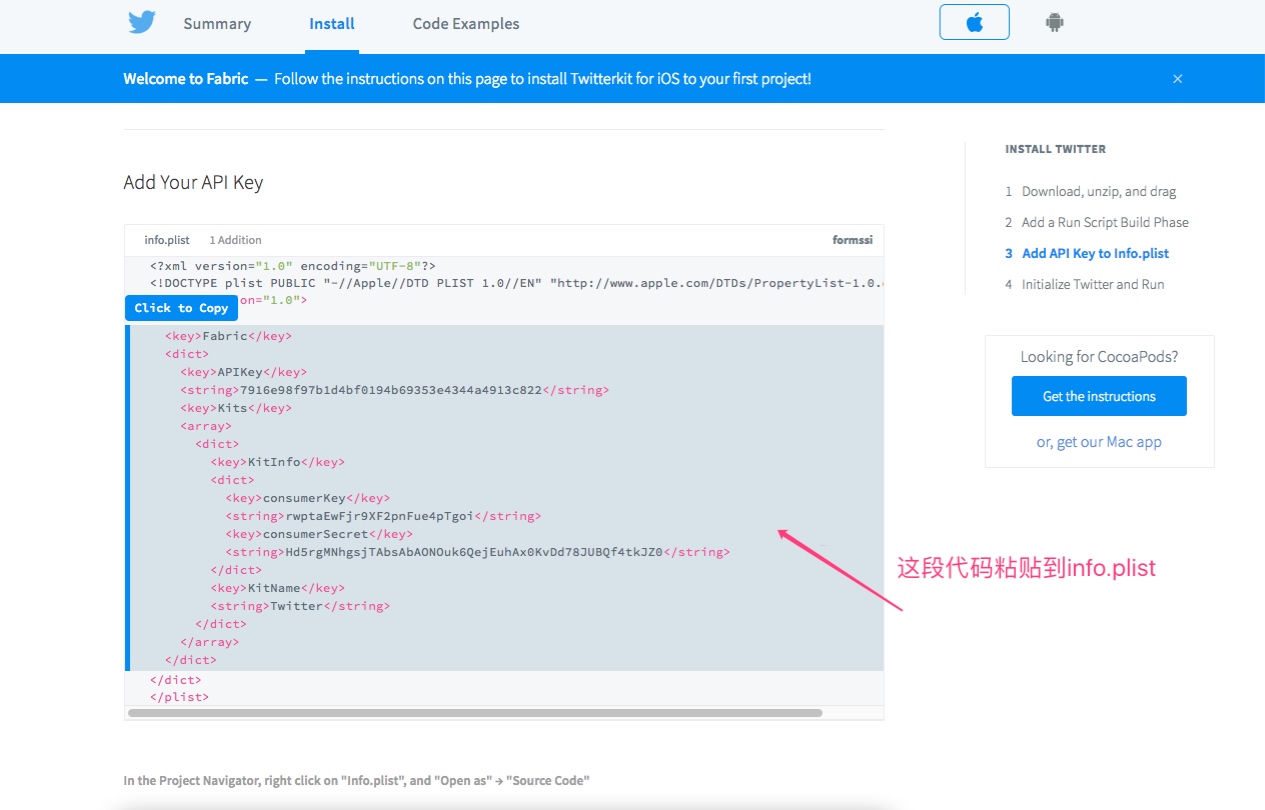Click the consumerSecret string value line
The width and height of the screenshot is (1265, 810).
click(473, 552)
